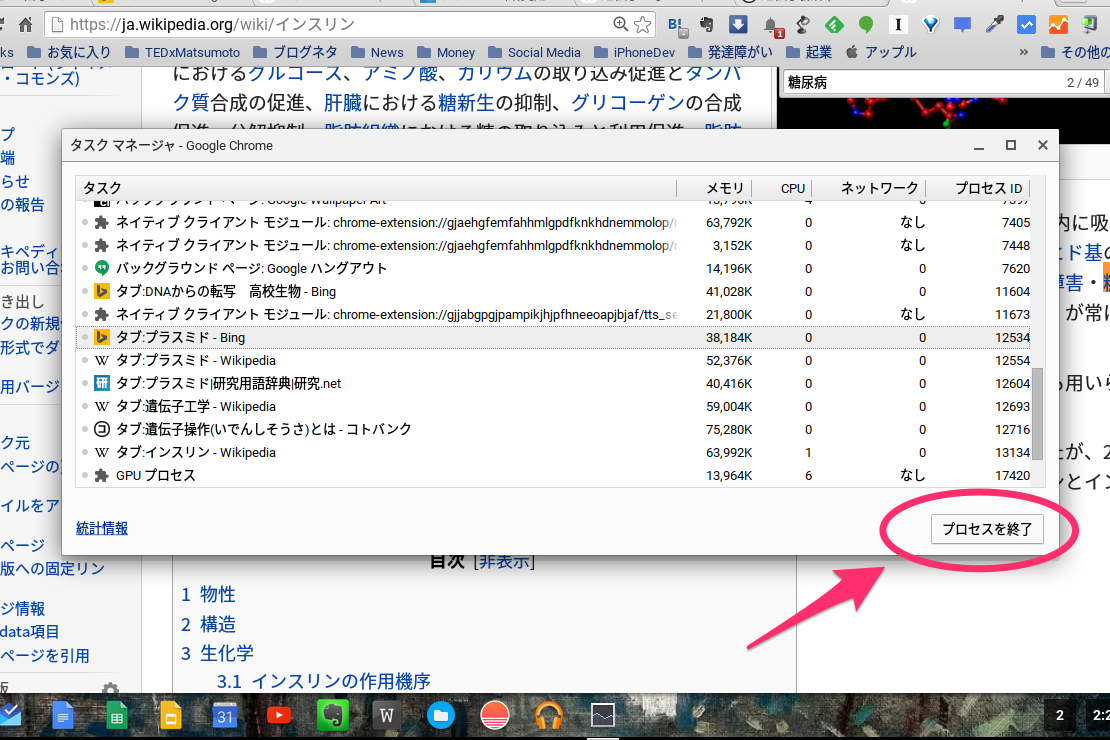The width and height of the screenshot is (1110, 740).
Task: Click the Task Manager list scrollbar thumb
Action: [1038, 414]
